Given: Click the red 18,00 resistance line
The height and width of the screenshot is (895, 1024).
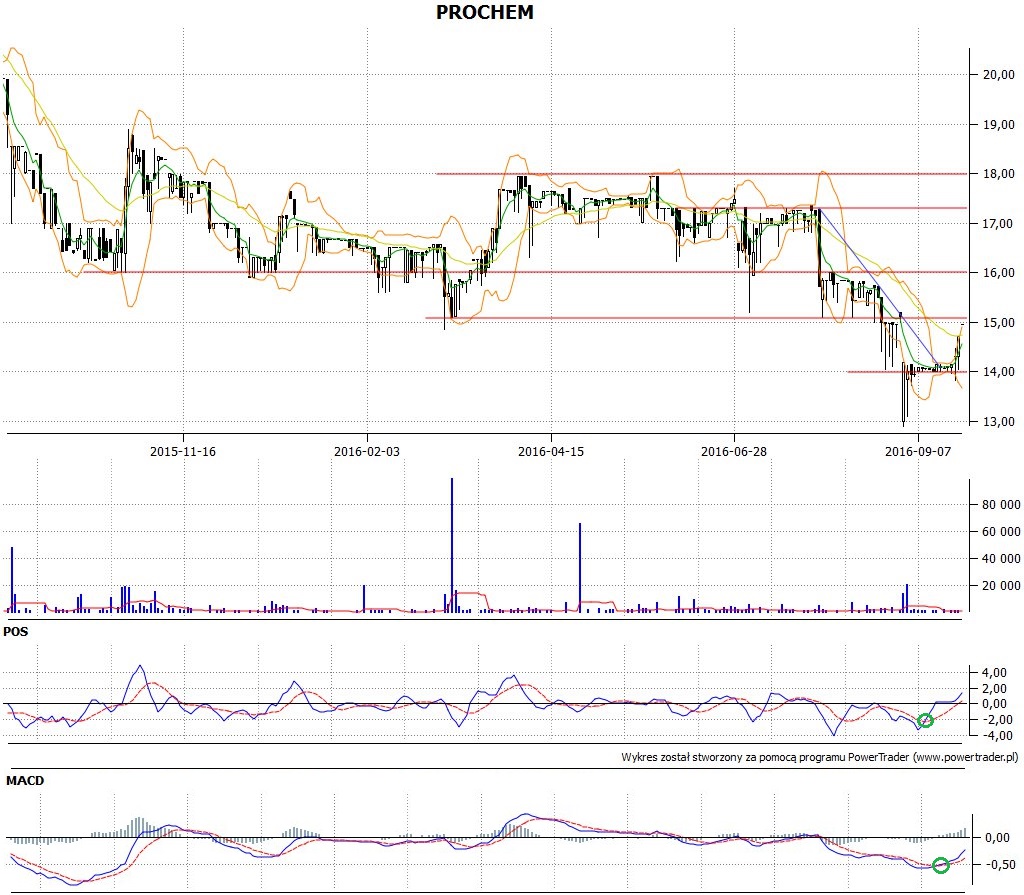Looking at the screenshot, I should (x=702, y=174).
